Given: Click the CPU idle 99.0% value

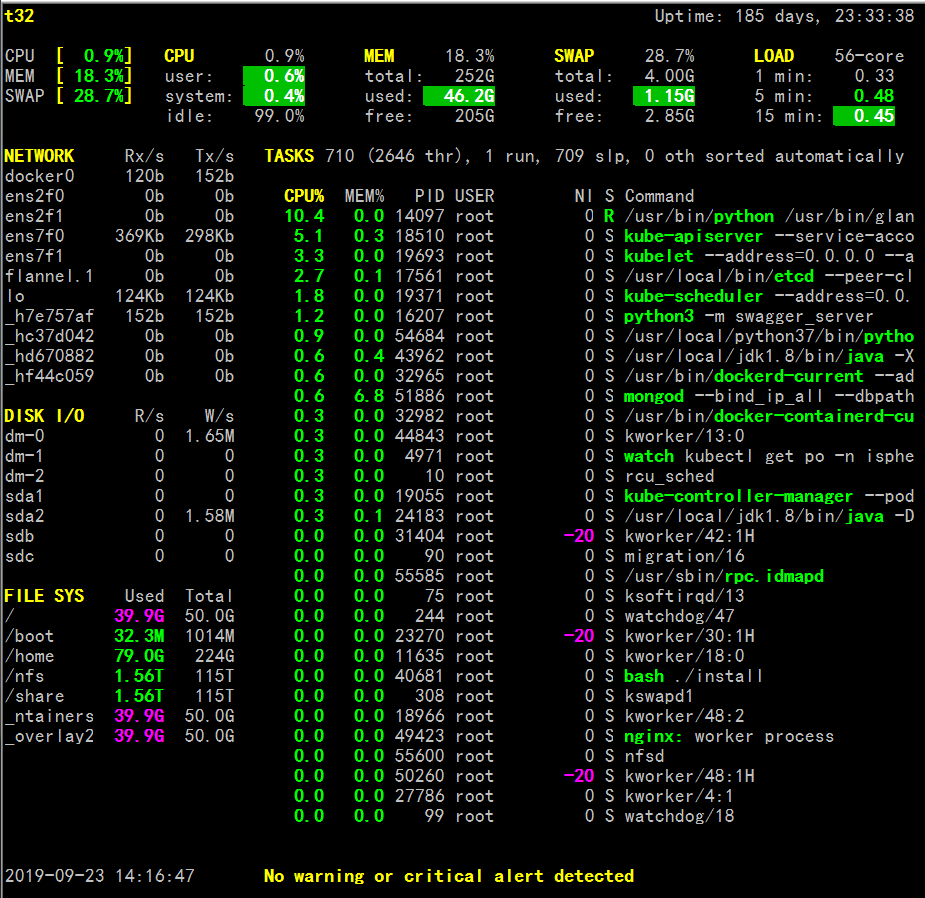Looking at the screenshot, I should tap(279, 116).
